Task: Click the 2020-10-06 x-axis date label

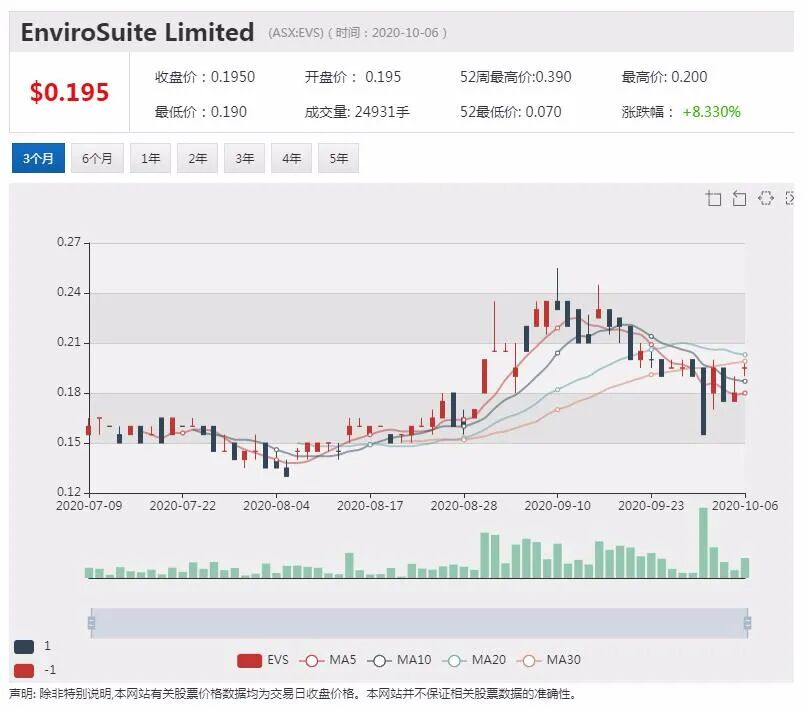Action: [x=745, y=506]
